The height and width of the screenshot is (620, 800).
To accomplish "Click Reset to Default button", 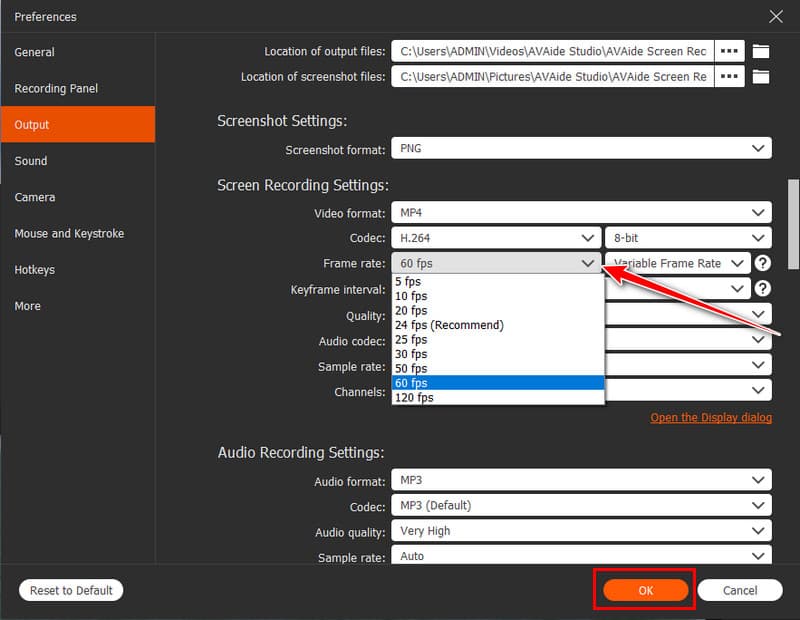I will tap(71, 590).
